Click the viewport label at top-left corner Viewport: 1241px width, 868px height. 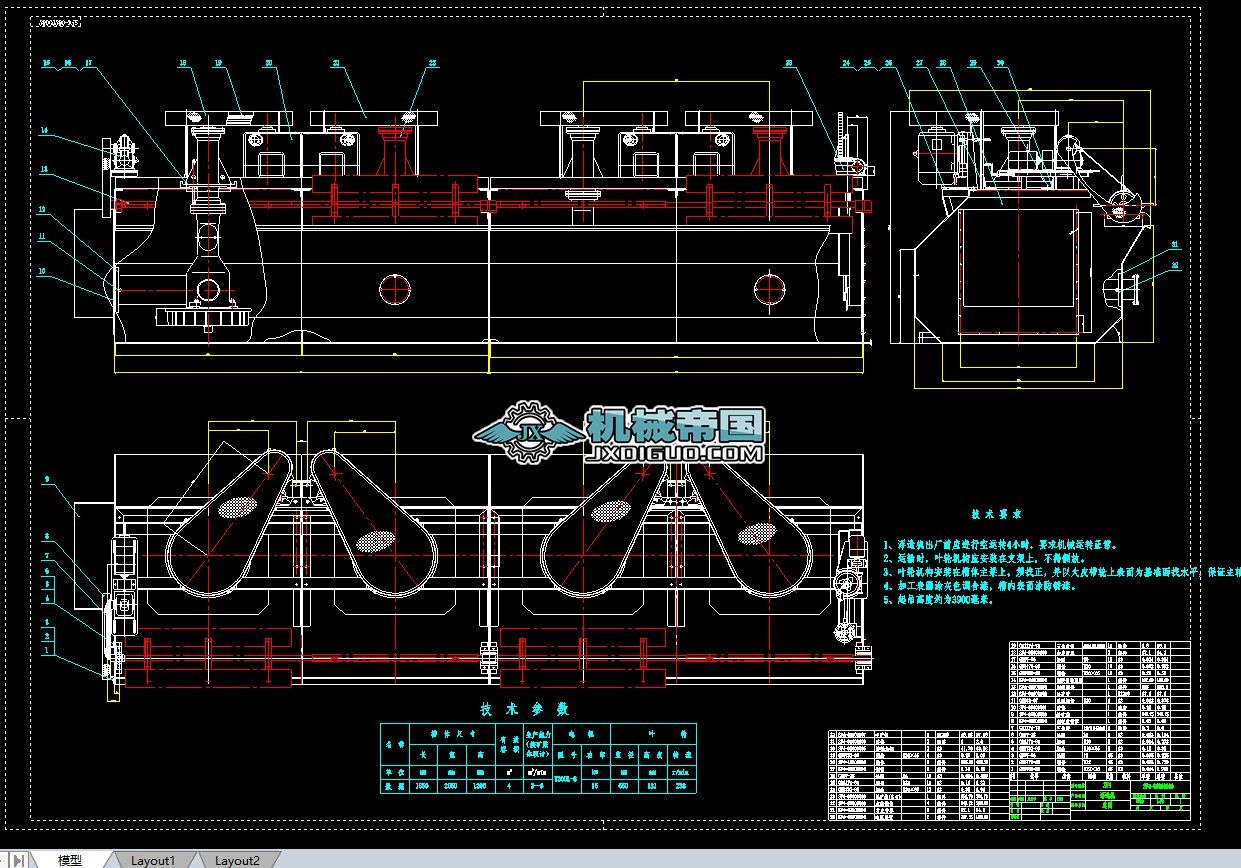60,20
